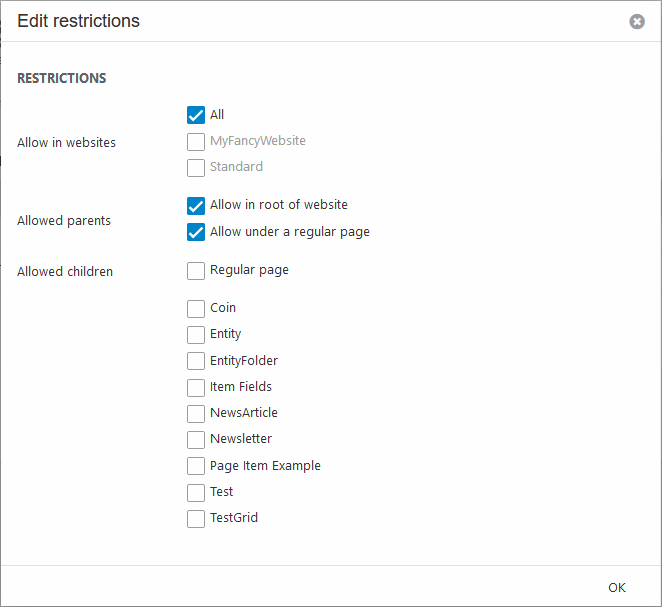Close the Edit restrictions dialog
The width and height of the screenshot is (662, 607).
(637, 21)
